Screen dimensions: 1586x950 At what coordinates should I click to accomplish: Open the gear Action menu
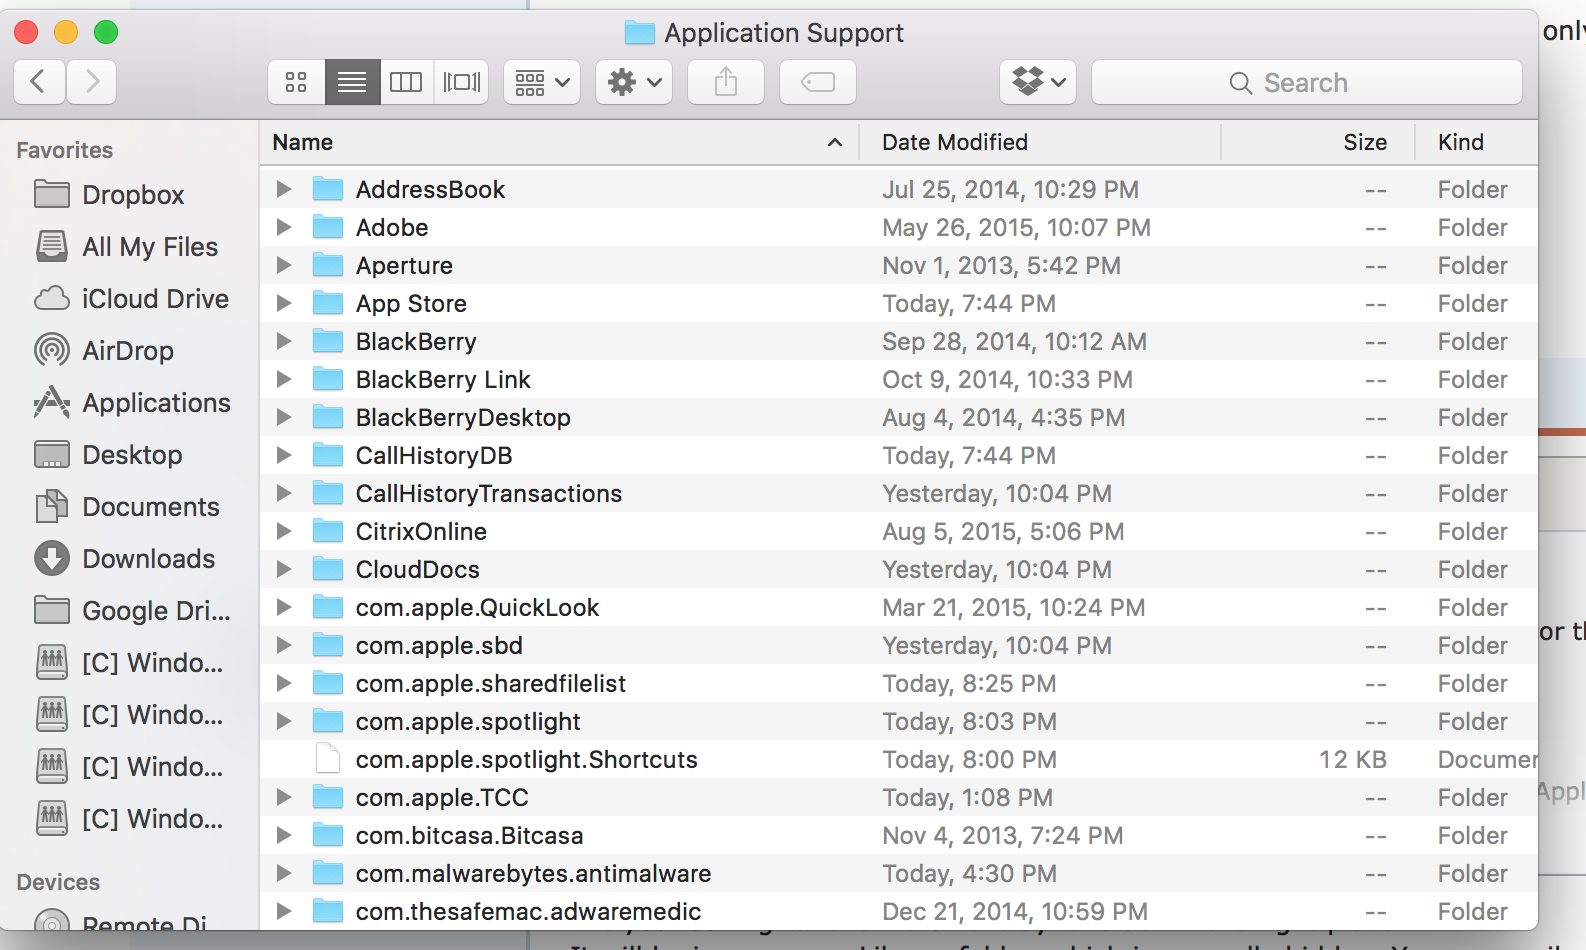click(x=634, y=82)
